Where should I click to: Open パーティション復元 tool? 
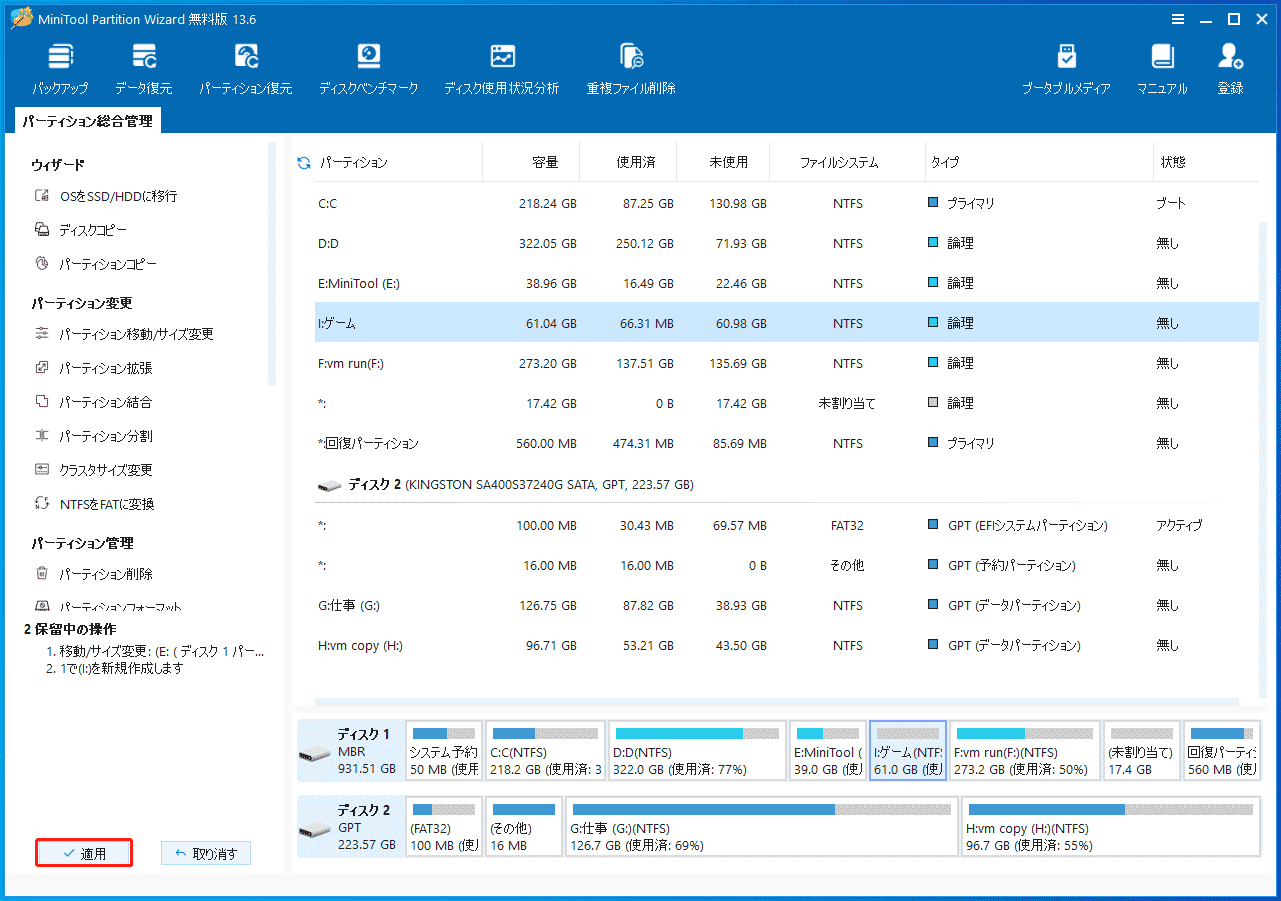click(245, 69)
